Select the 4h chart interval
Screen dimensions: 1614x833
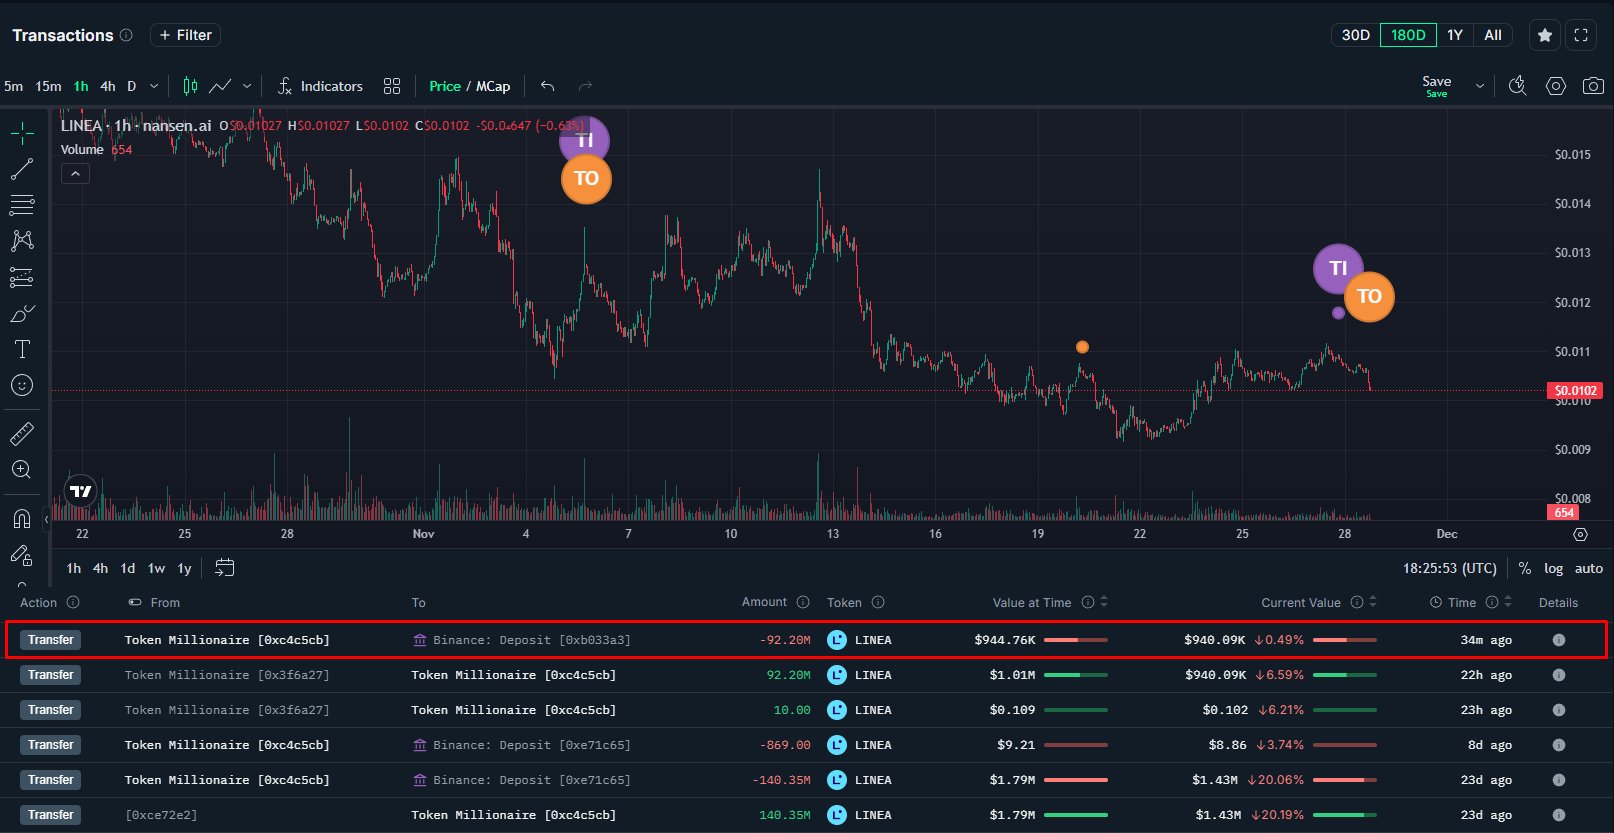tap(108, 86)
